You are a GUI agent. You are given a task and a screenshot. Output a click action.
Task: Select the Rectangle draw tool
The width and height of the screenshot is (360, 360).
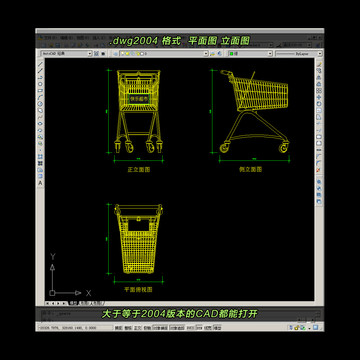point(40,90)
